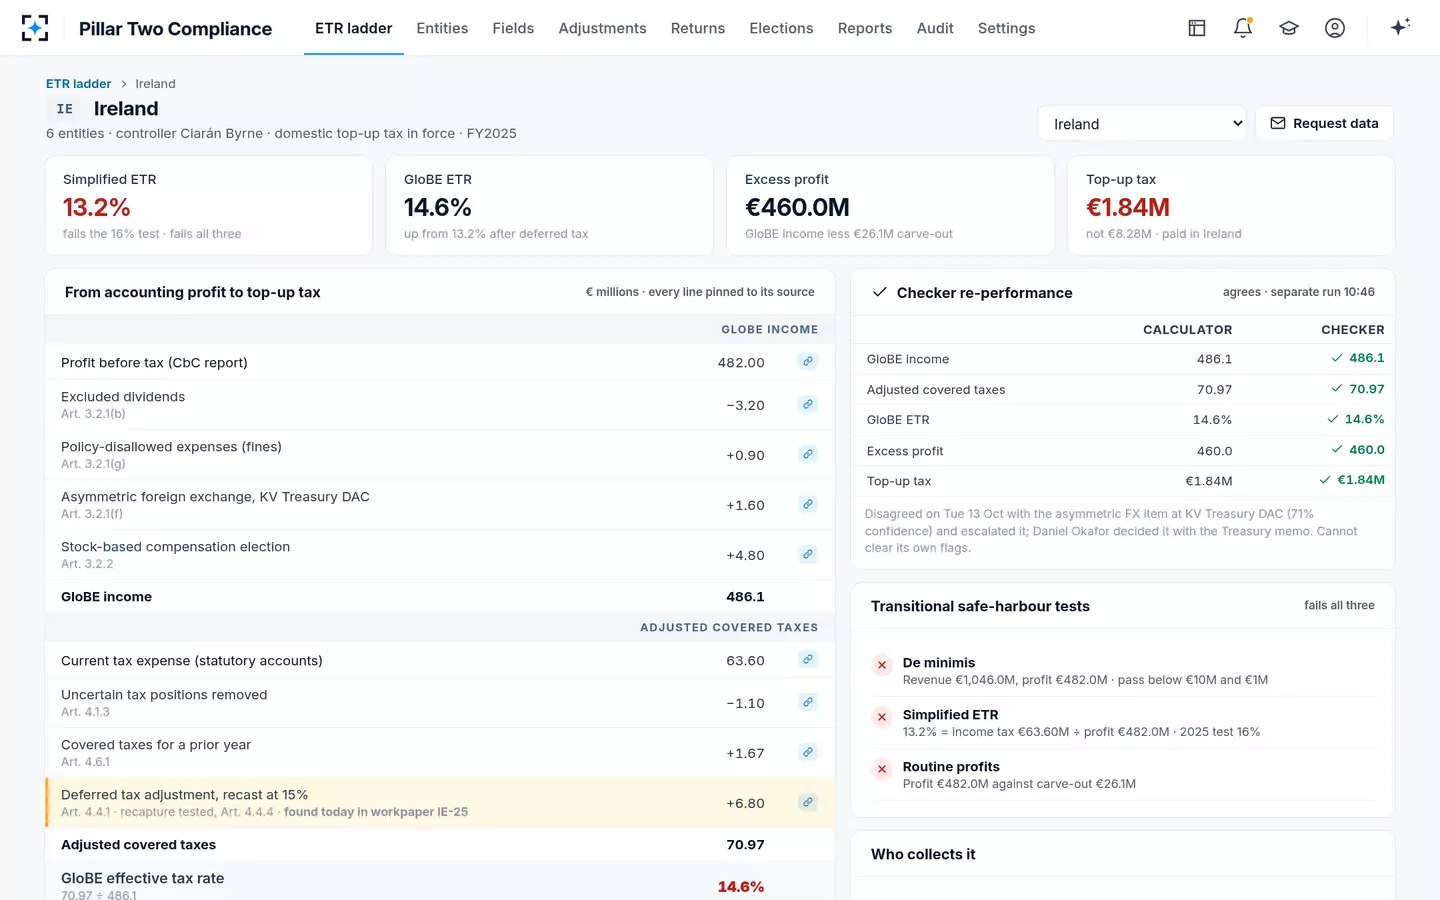The height and width of the screenshot is (900, 1440).
Task: Click checker value 460.0 for Excess profit
Action: click(1366, 450)
